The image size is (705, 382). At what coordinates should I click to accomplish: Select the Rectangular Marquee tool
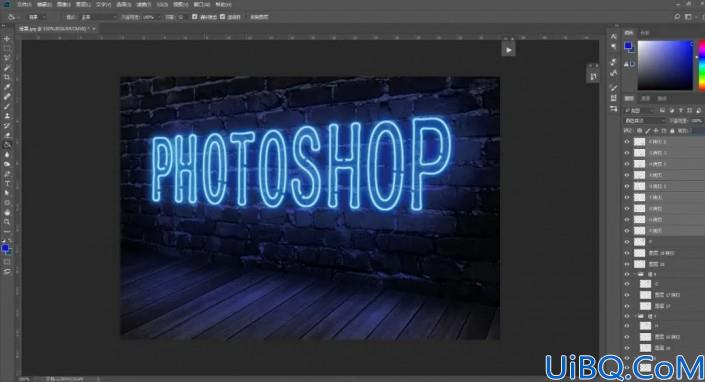point(7,48)
